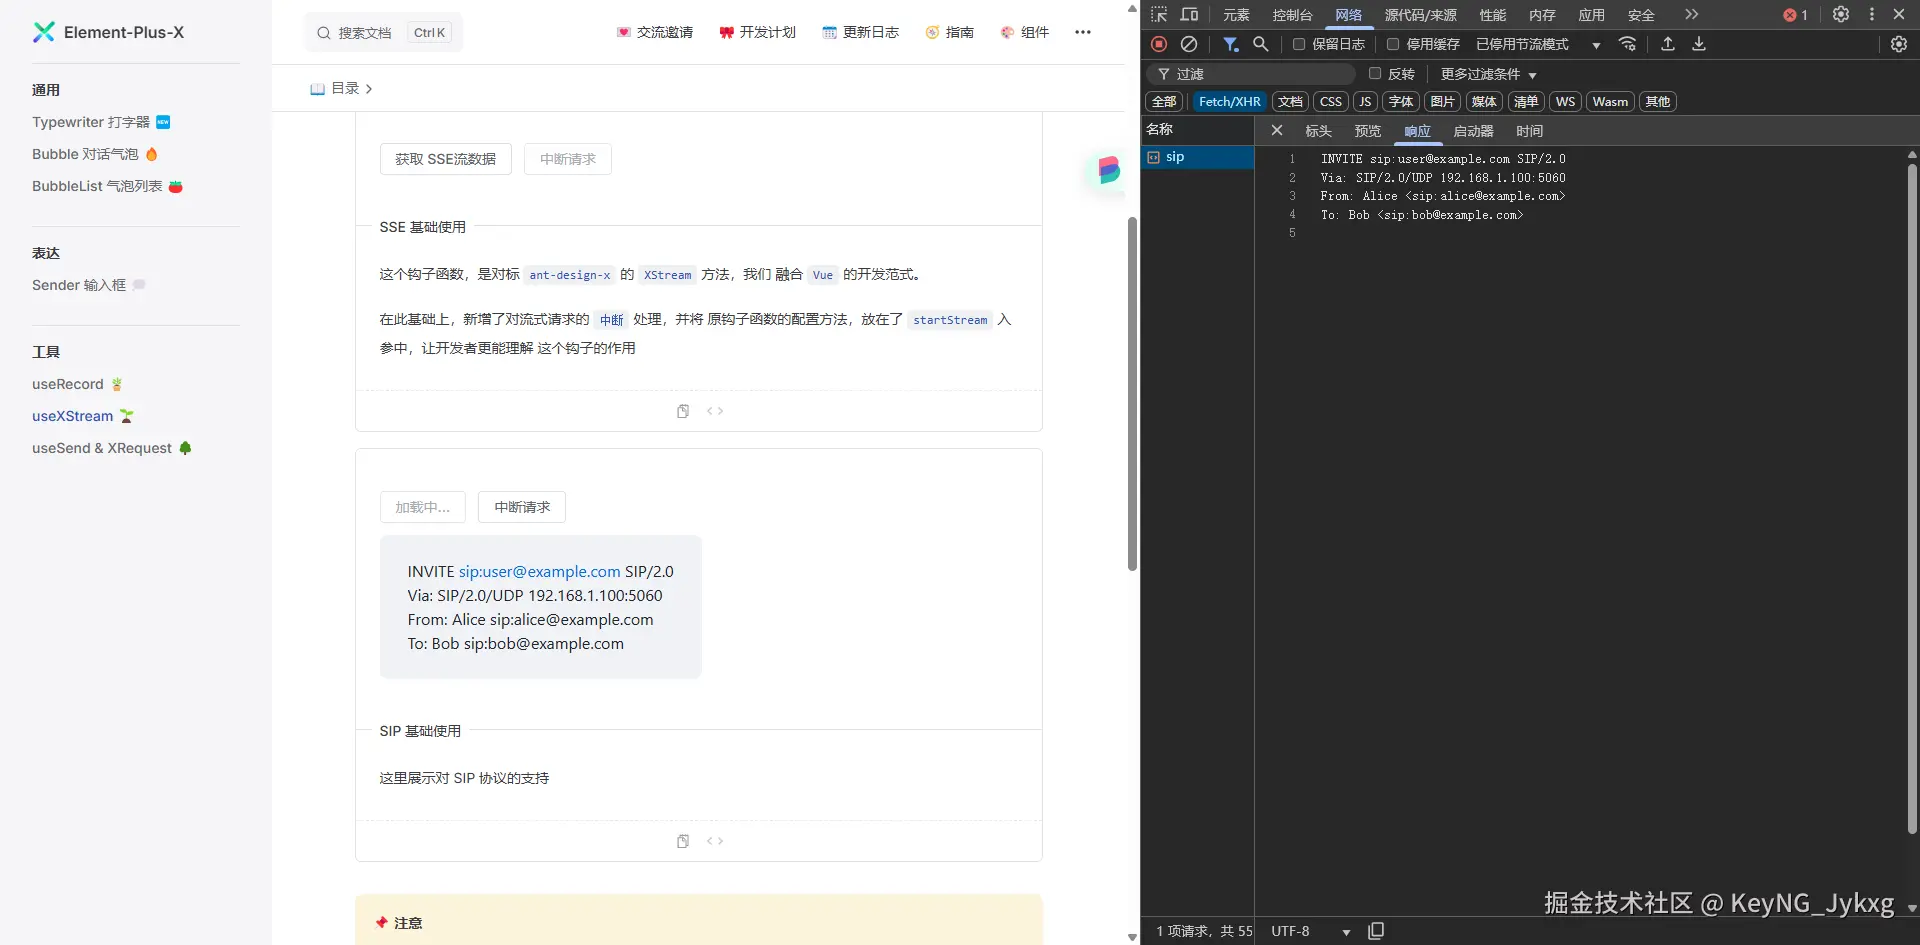This screenshot has height=945, width=1920.
Task: Click the 获取 SSE流数据 button
Action: click(x=446, y=159)
